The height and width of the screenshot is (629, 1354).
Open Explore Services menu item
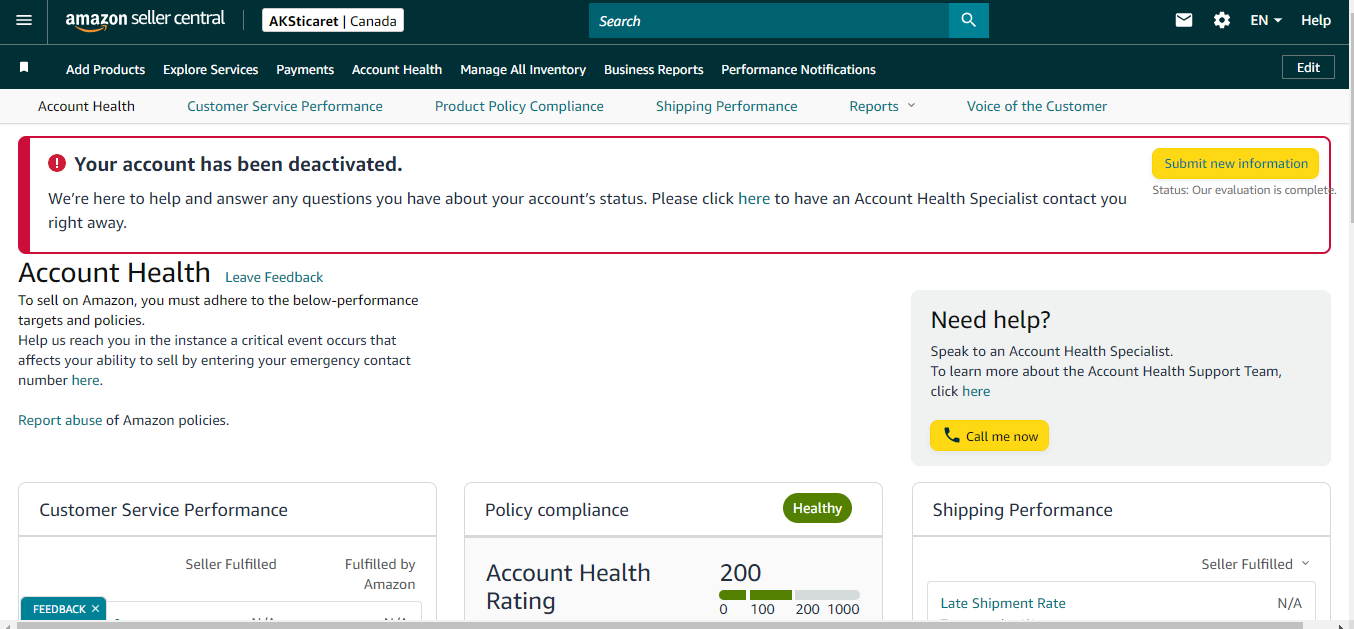210,69
